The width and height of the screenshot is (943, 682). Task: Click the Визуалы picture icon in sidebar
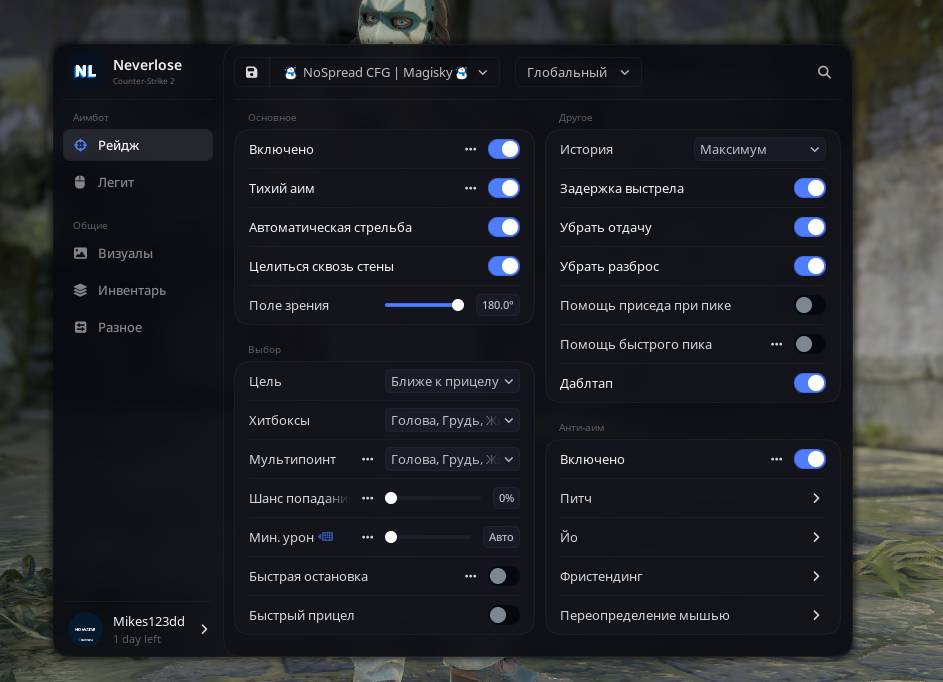81,254
